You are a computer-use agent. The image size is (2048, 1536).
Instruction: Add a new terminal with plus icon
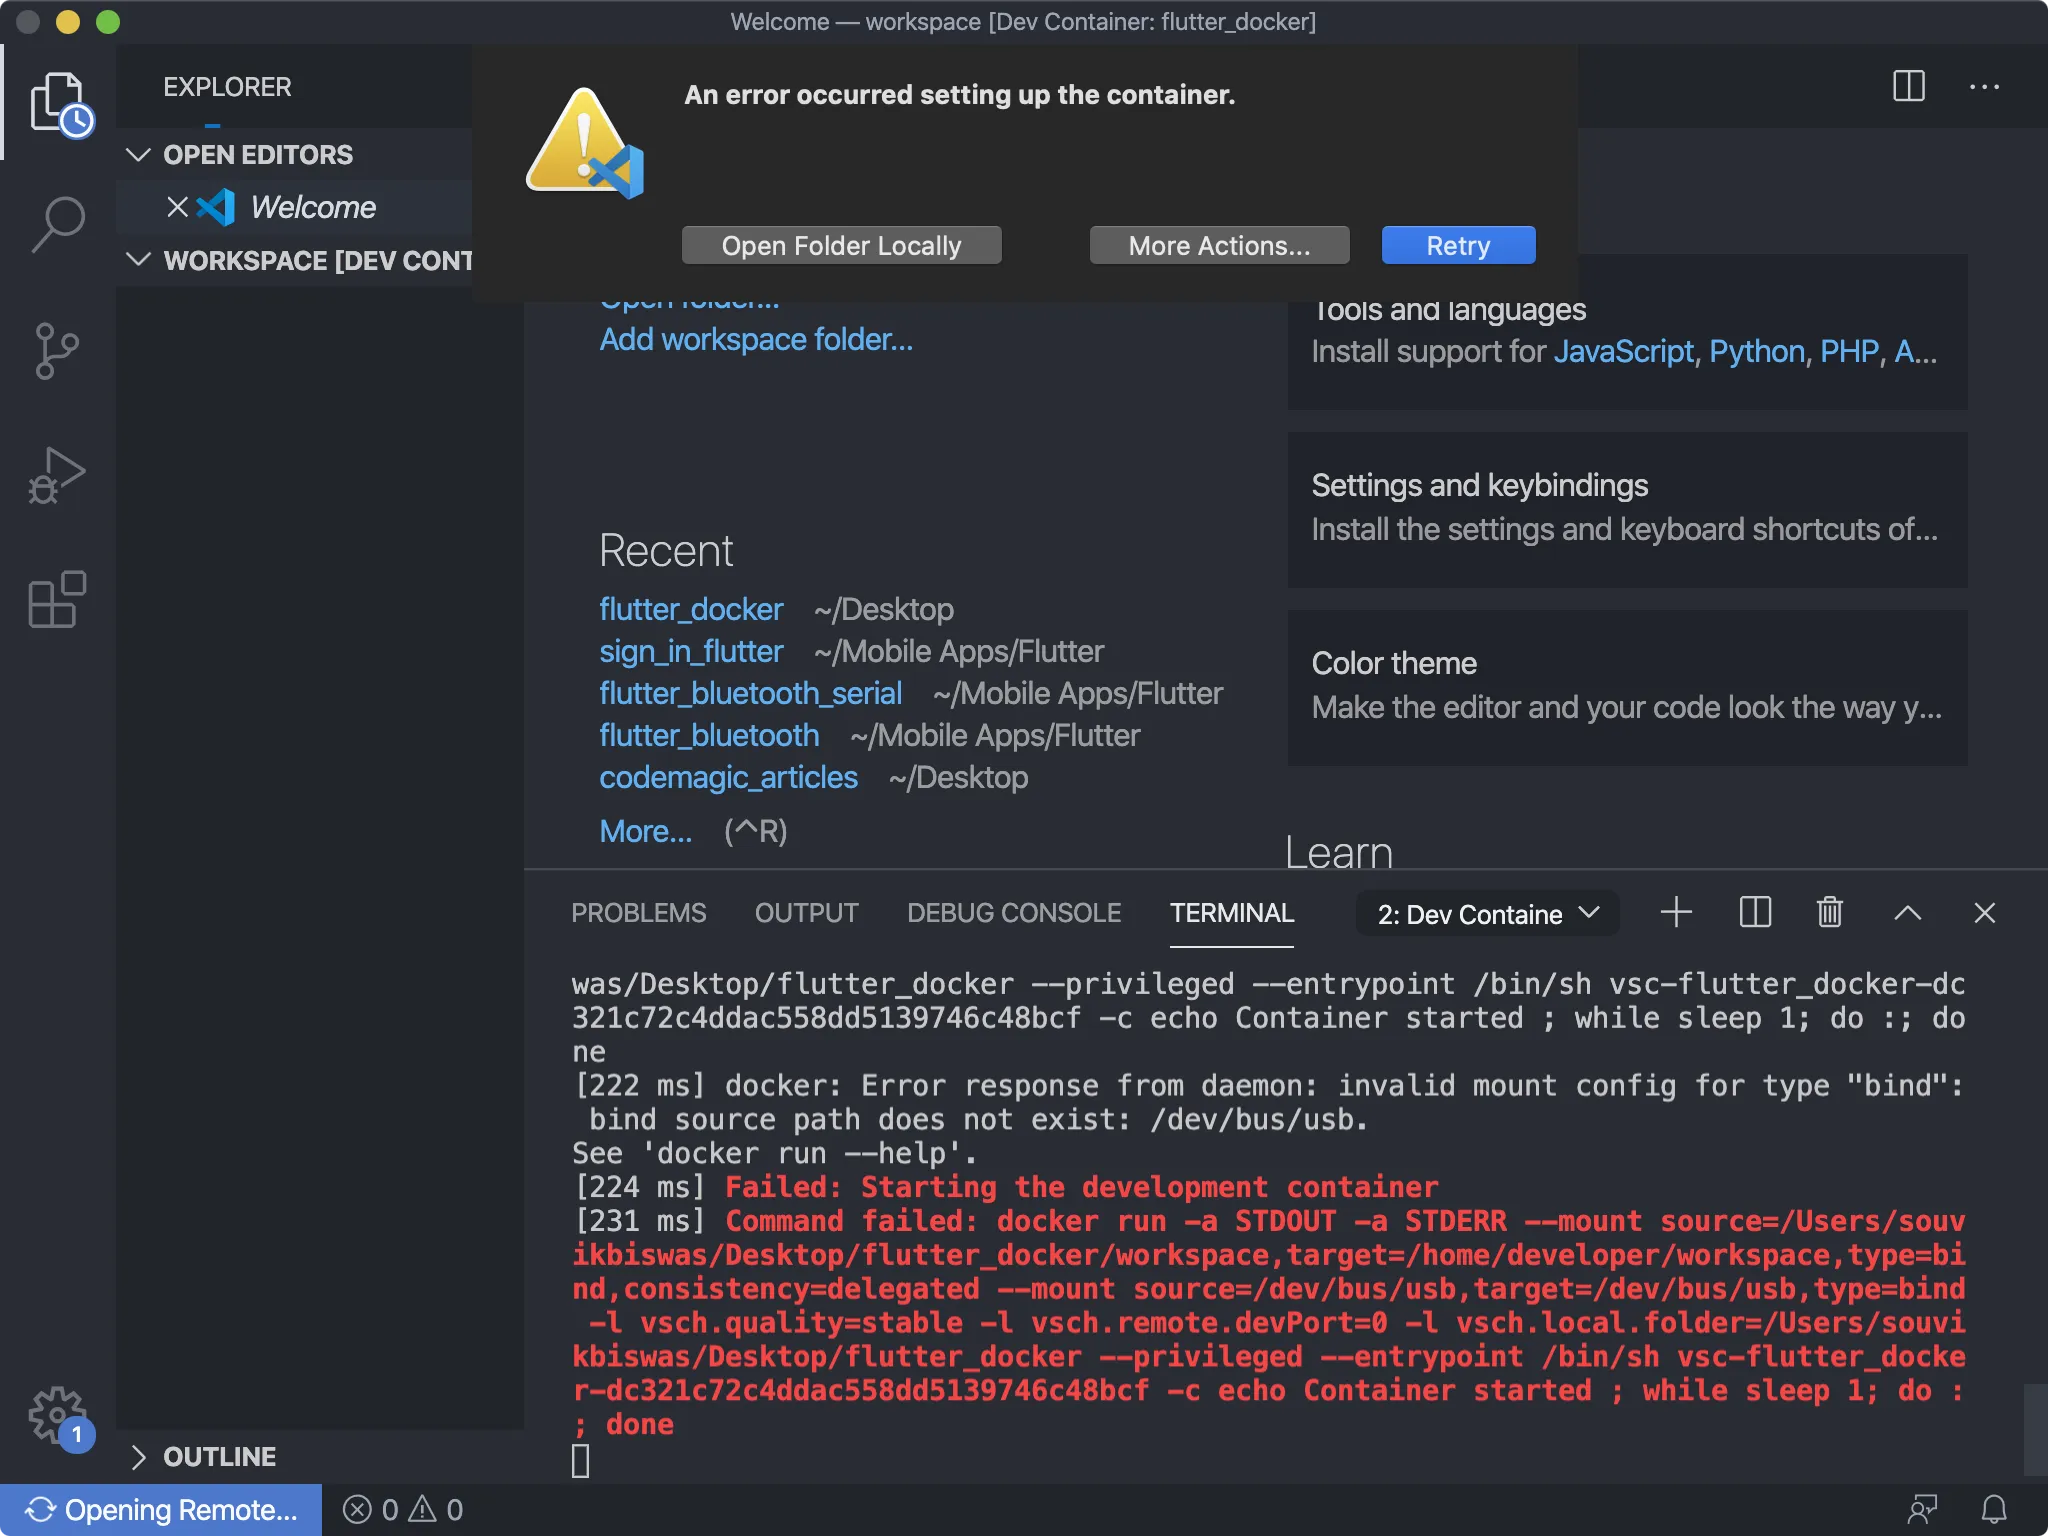pos(1676,912)
